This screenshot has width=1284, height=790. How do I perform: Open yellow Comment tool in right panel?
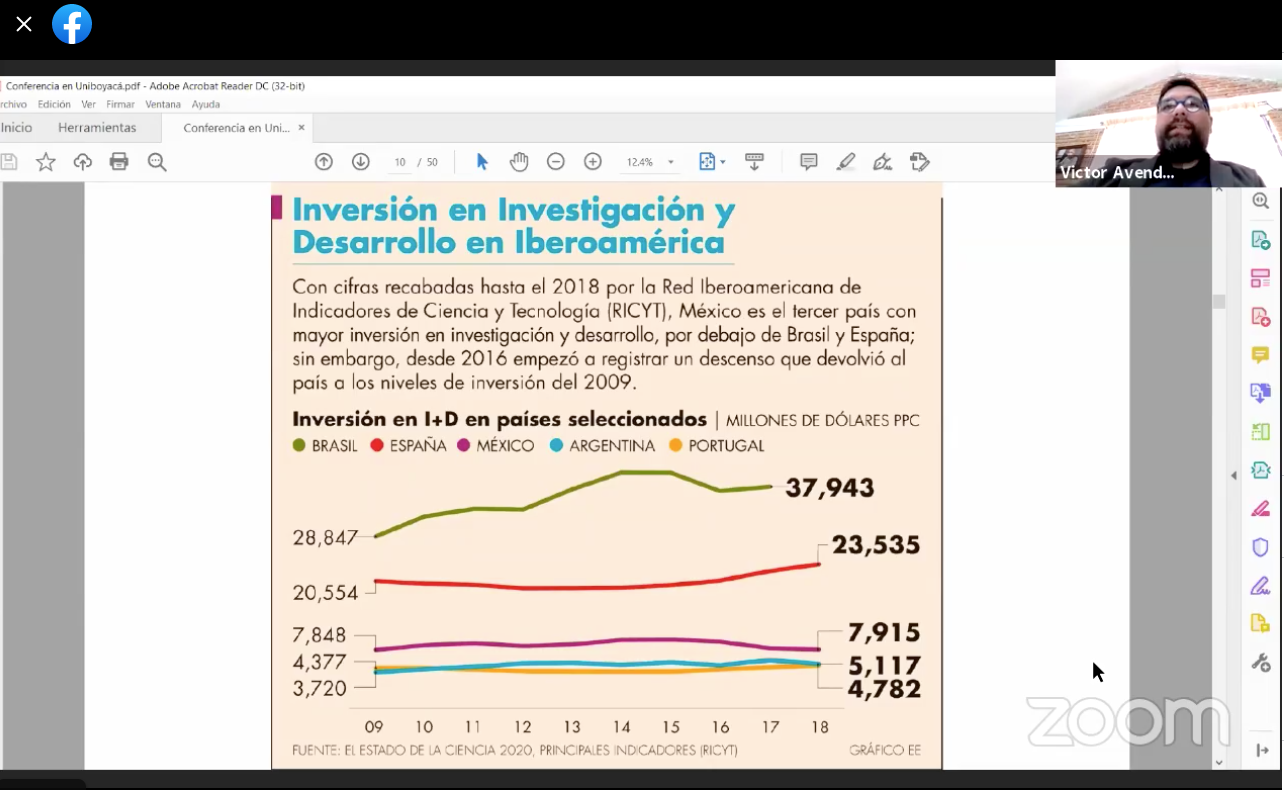(x=1261, y=356)
